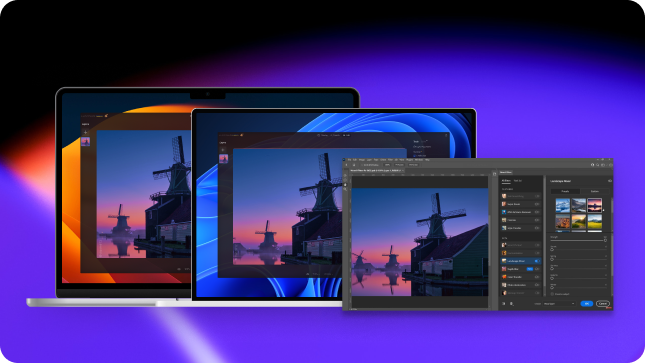Open the Edit menu in Photoshop
Image resolution: width=645 pixels, height=364 pixels.
coord(355,160)
